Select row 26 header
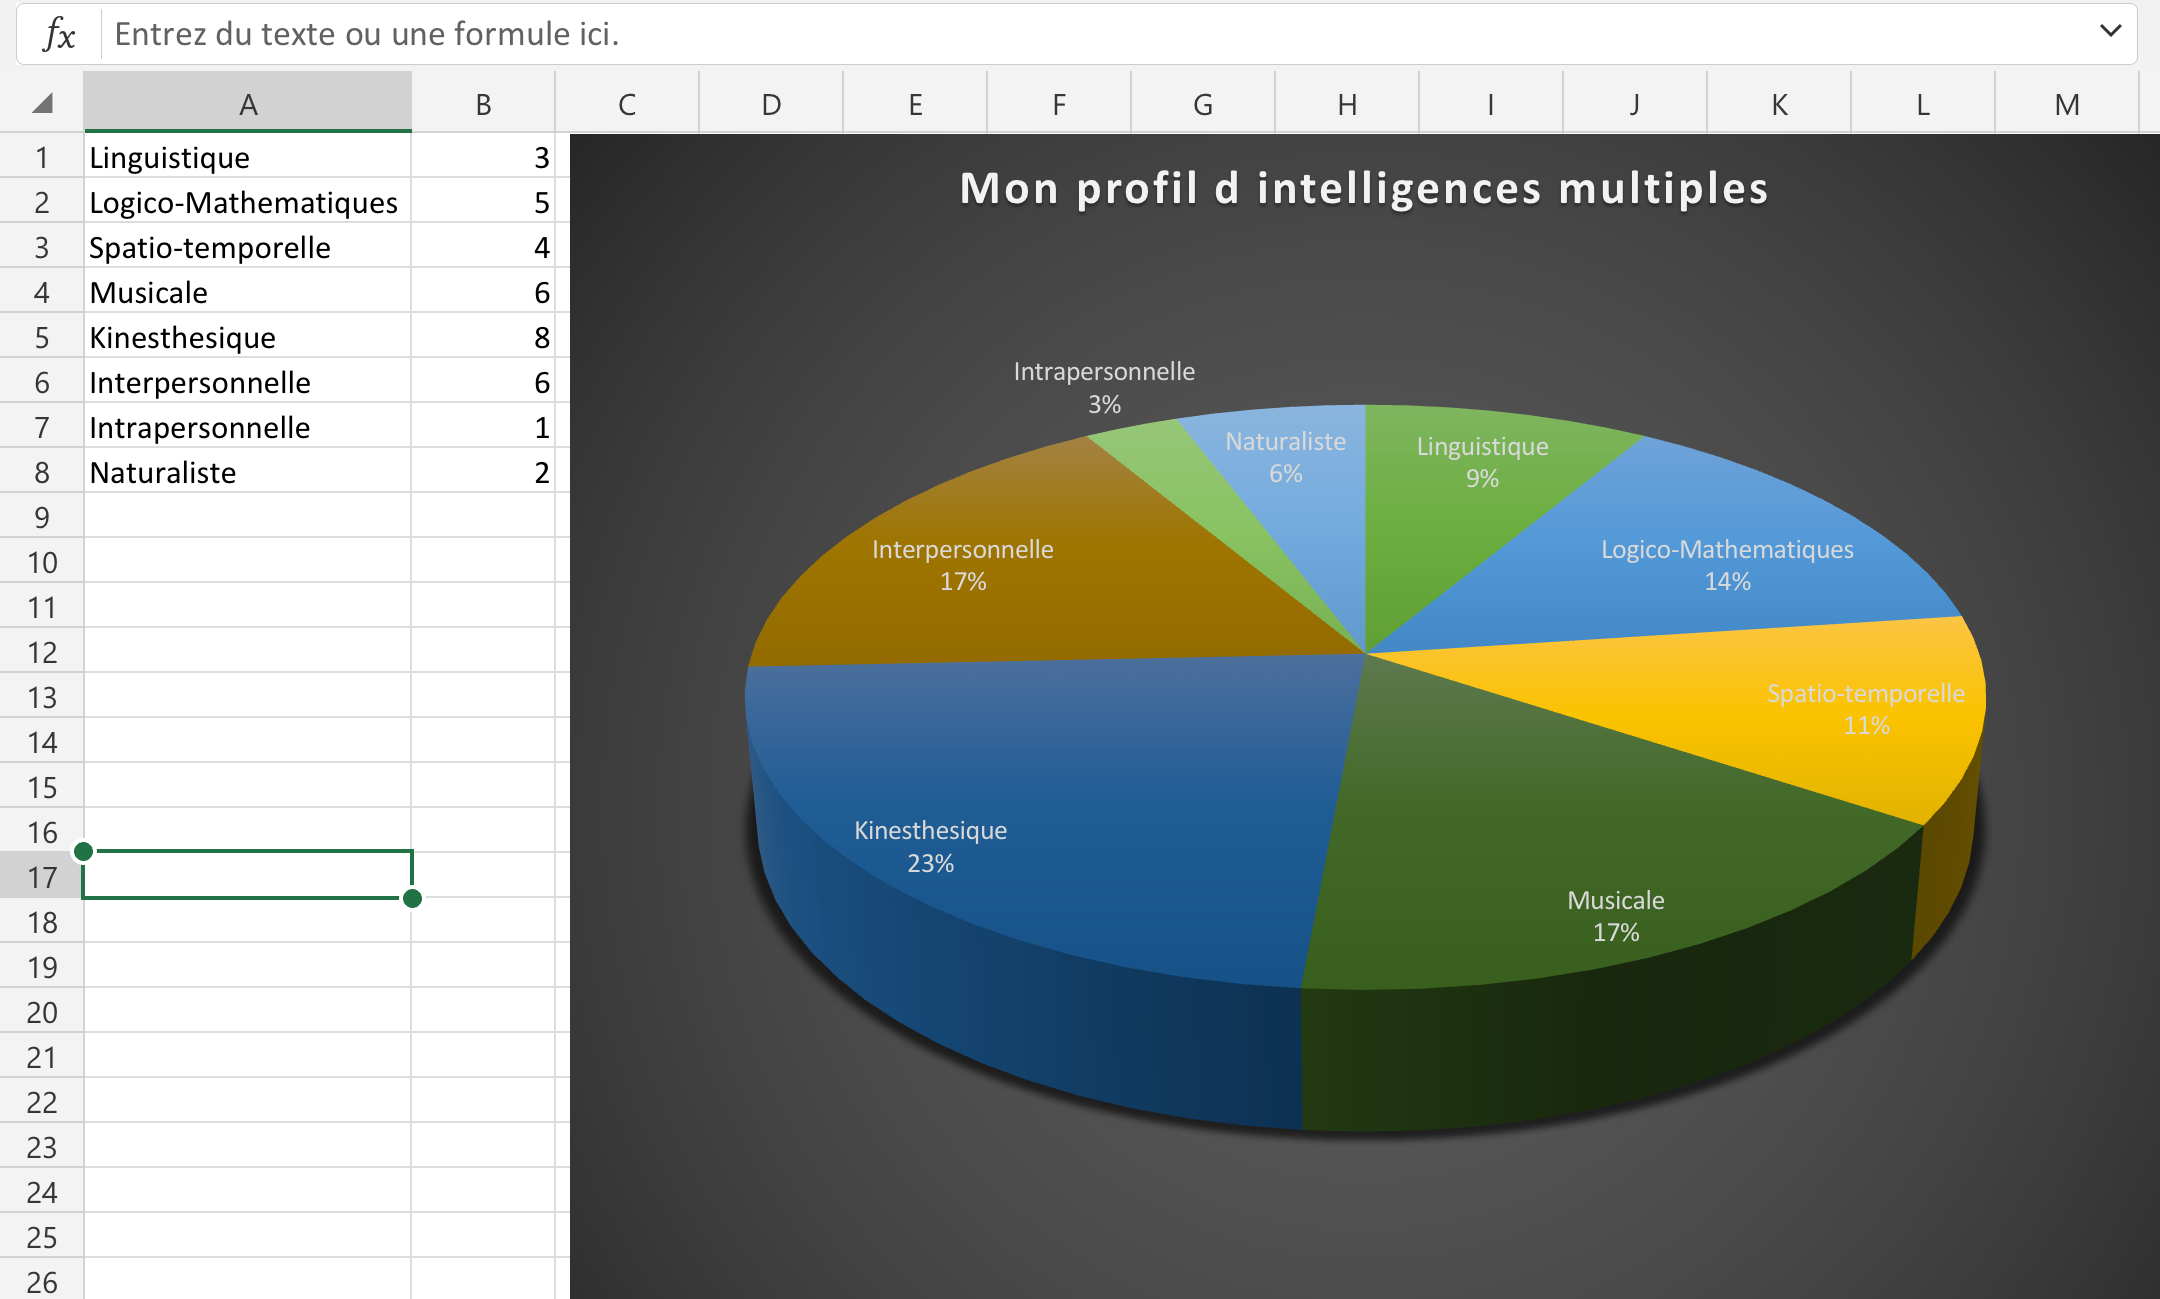 [x=40, y=1281]
